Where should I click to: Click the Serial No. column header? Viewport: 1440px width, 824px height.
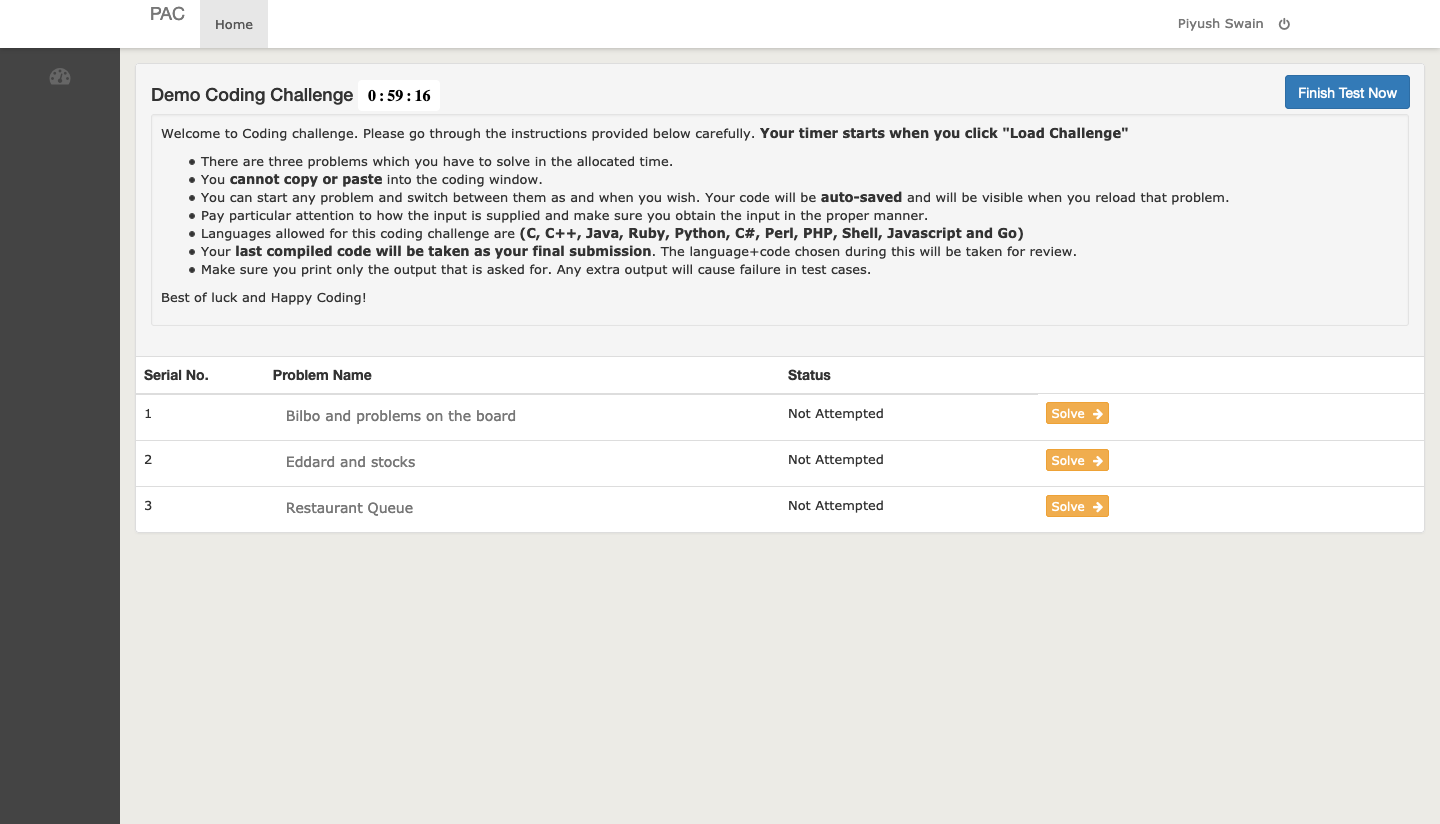pos(177,375)
